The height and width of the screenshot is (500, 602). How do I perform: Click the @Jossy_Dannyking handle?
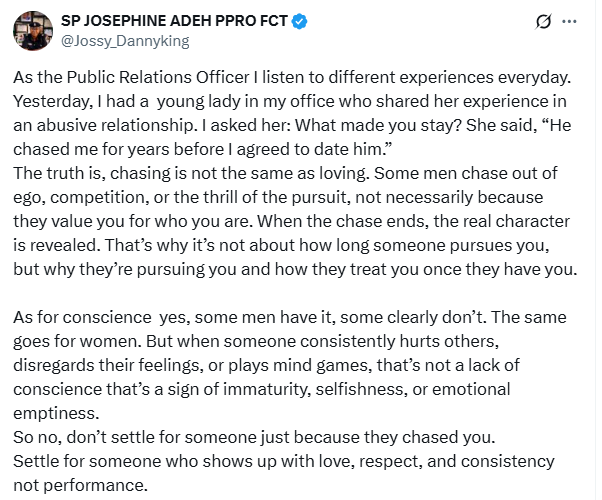click(x=125, y=41)
